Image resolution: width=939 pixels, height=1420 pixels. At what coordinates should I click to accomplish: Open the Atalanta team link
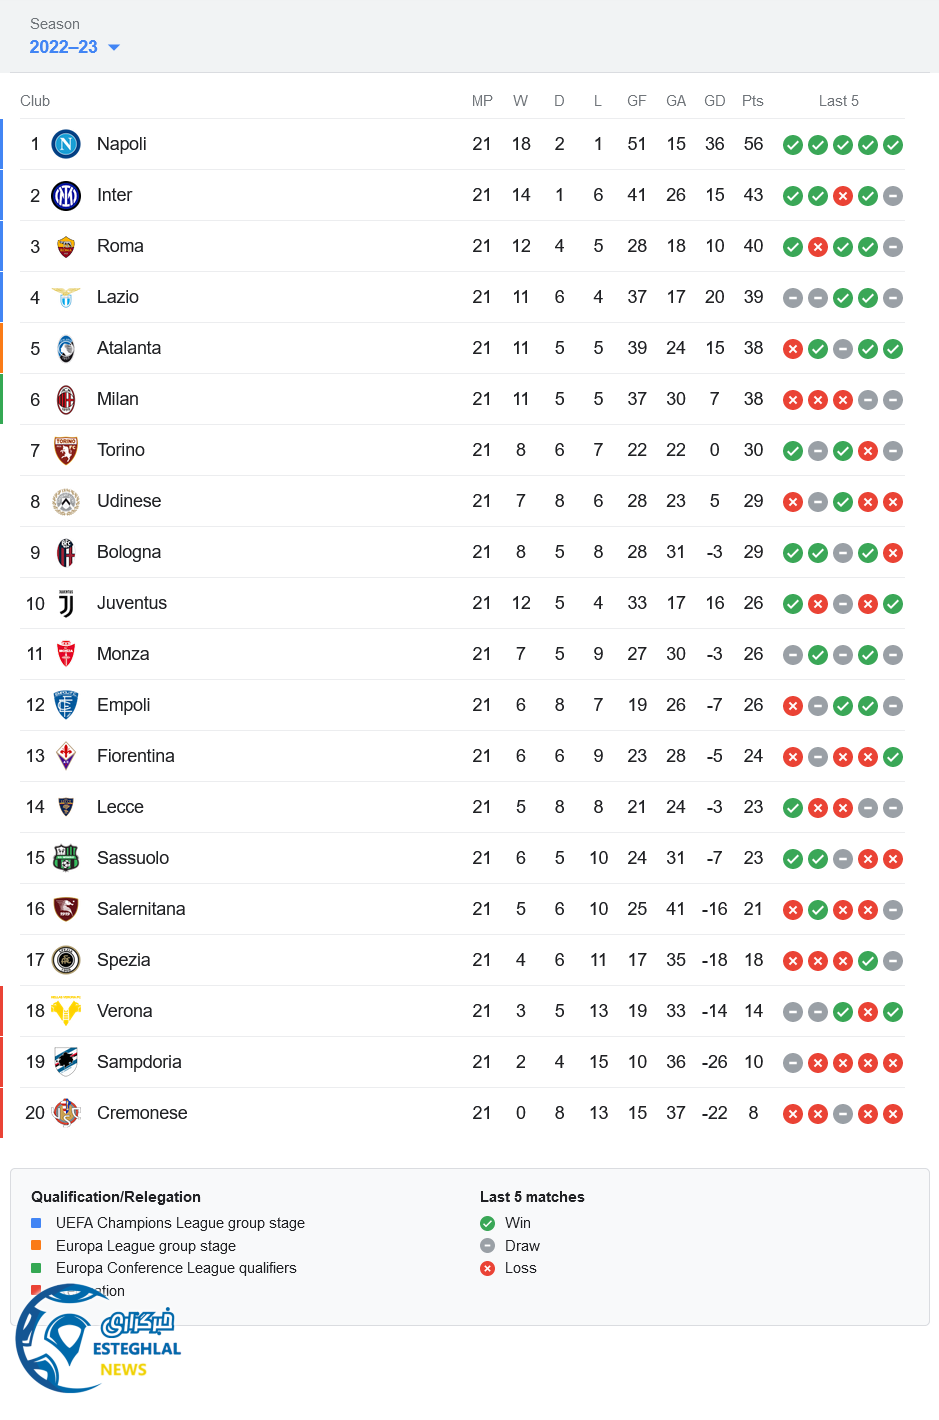point(129,348)
